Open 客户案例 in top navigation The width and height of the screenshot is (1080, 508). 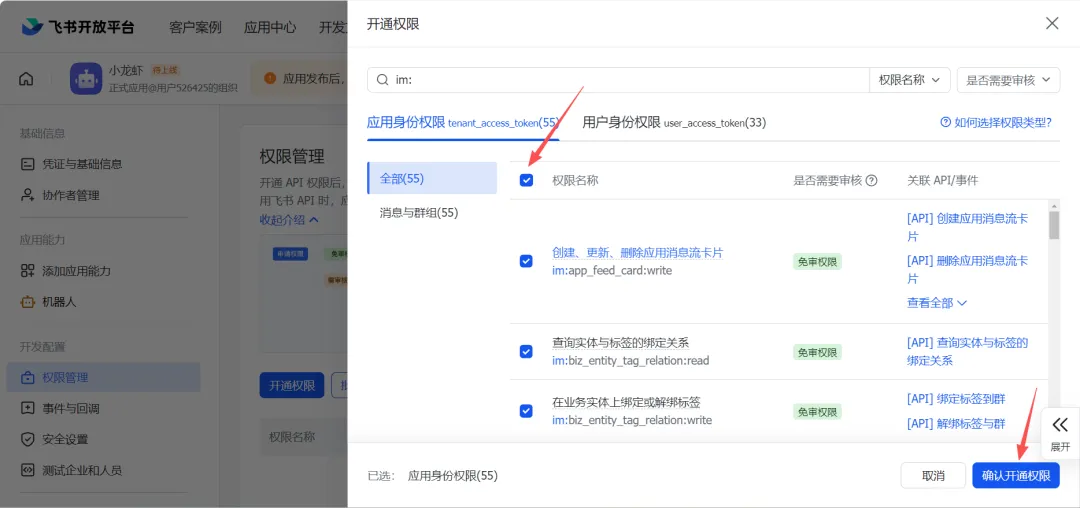[x=195, y=28]
